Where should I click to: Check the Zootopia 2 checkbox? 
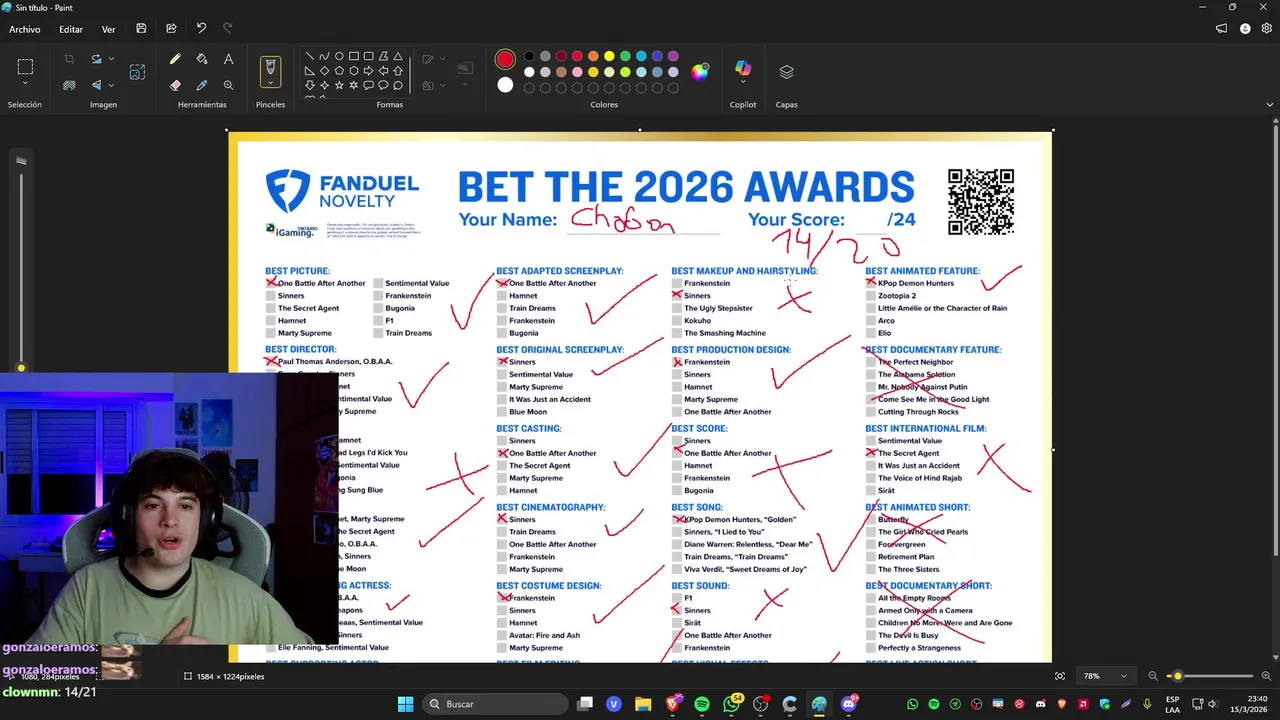(x=870, y=296)
